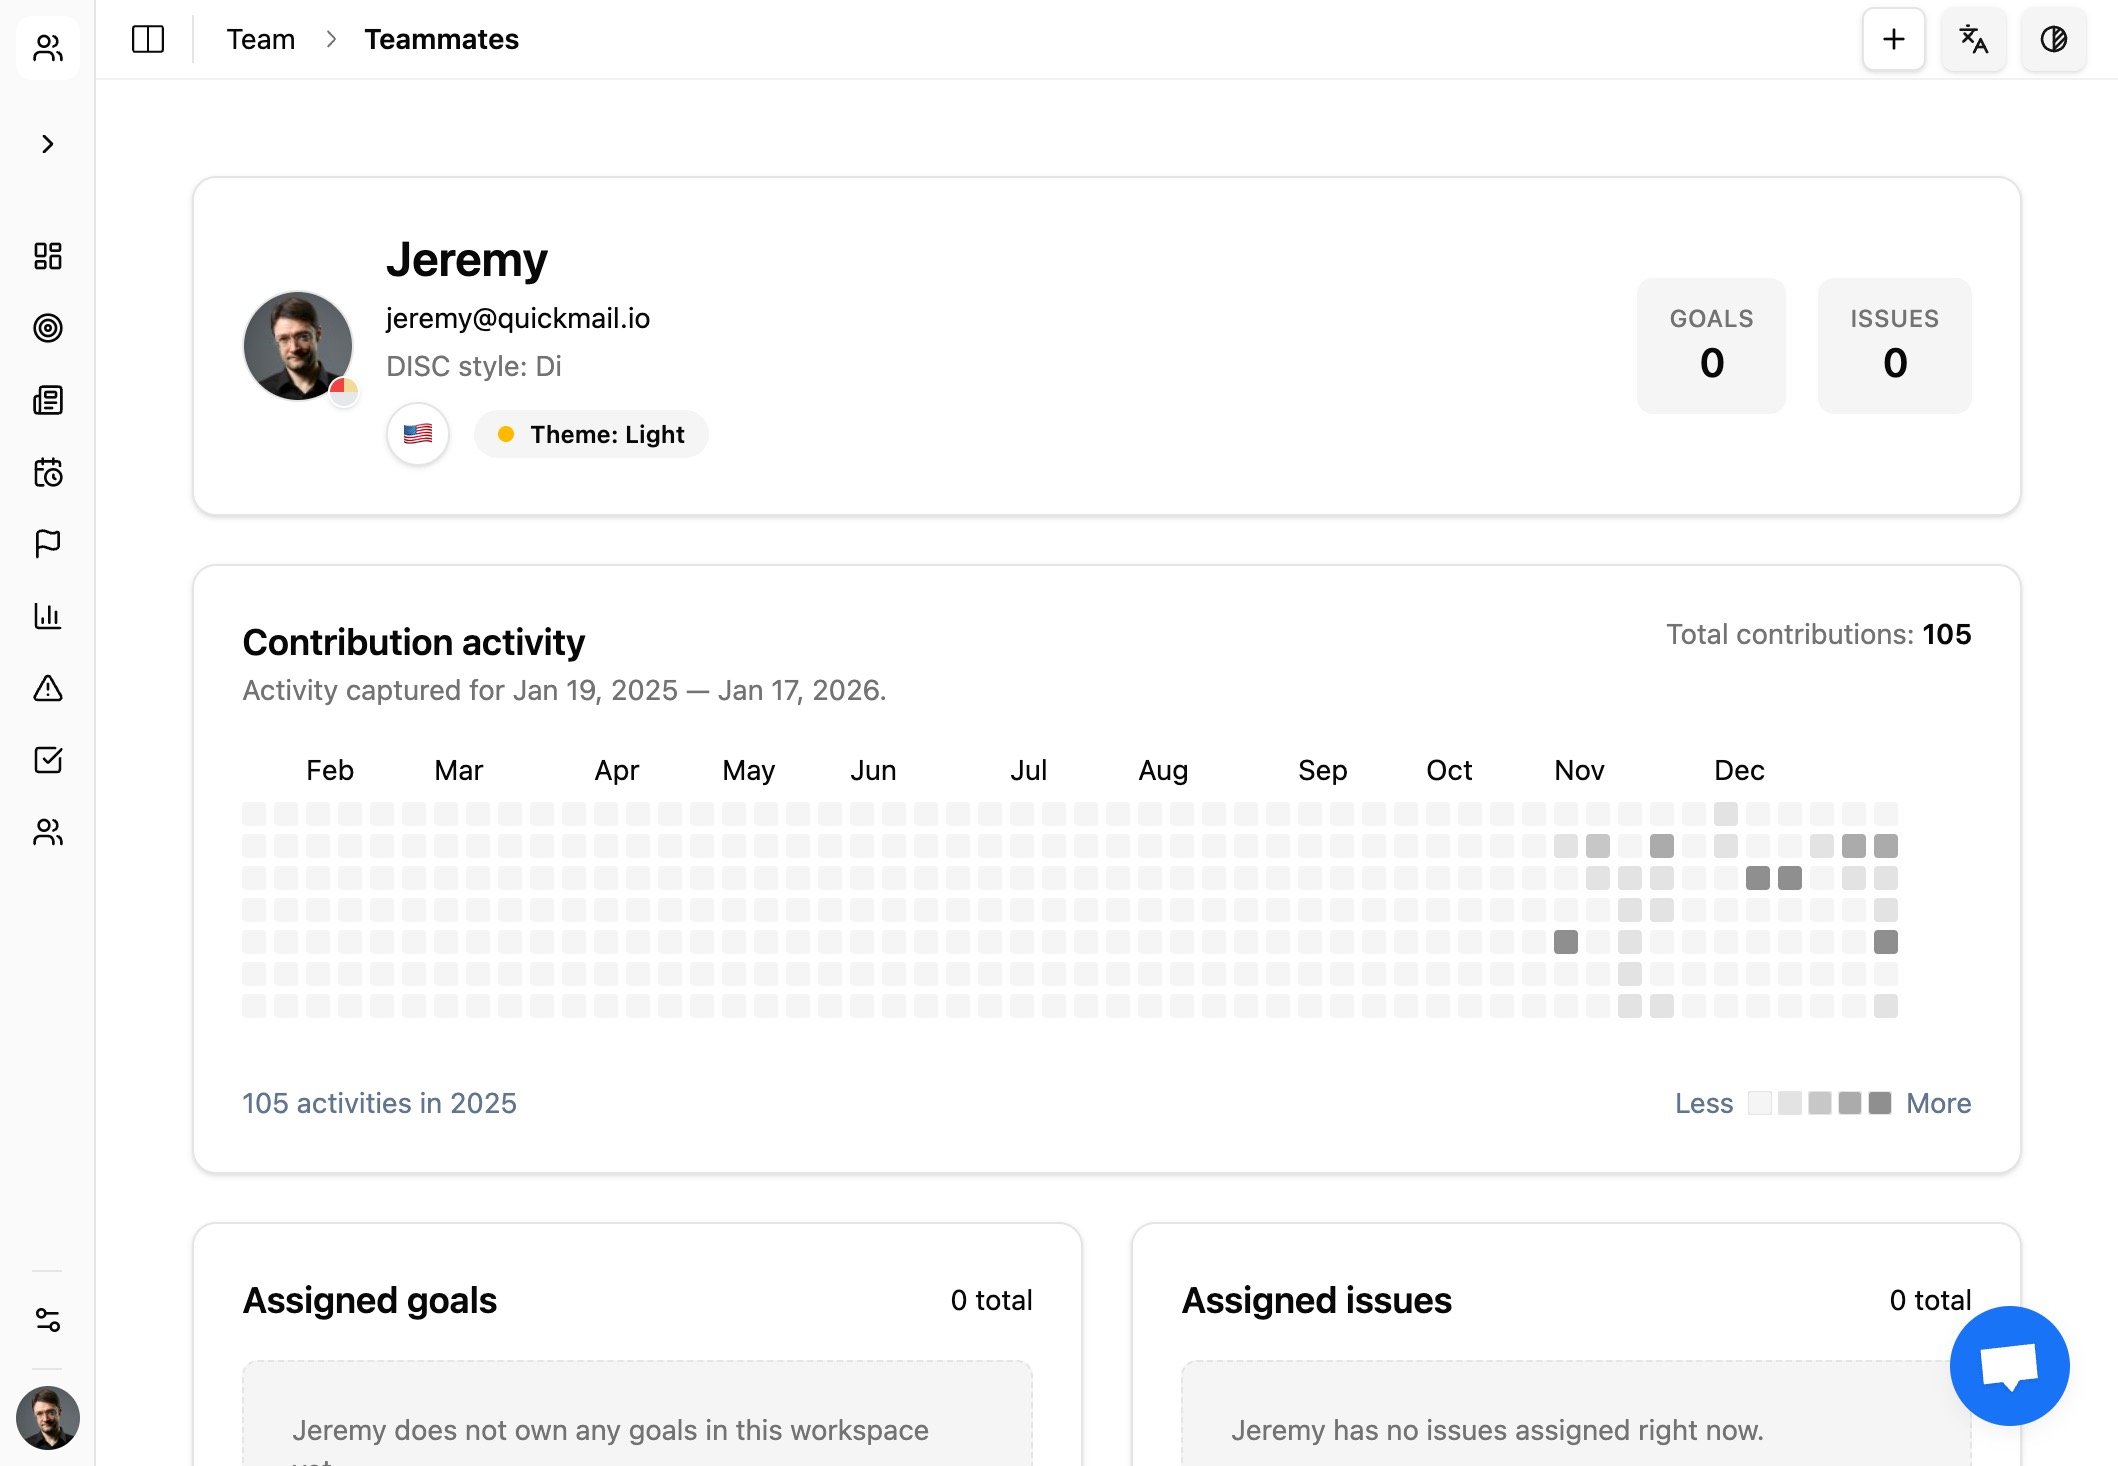Click the US flag locale button
The width and height of the screenshot is (2118, 1466).
418,434
